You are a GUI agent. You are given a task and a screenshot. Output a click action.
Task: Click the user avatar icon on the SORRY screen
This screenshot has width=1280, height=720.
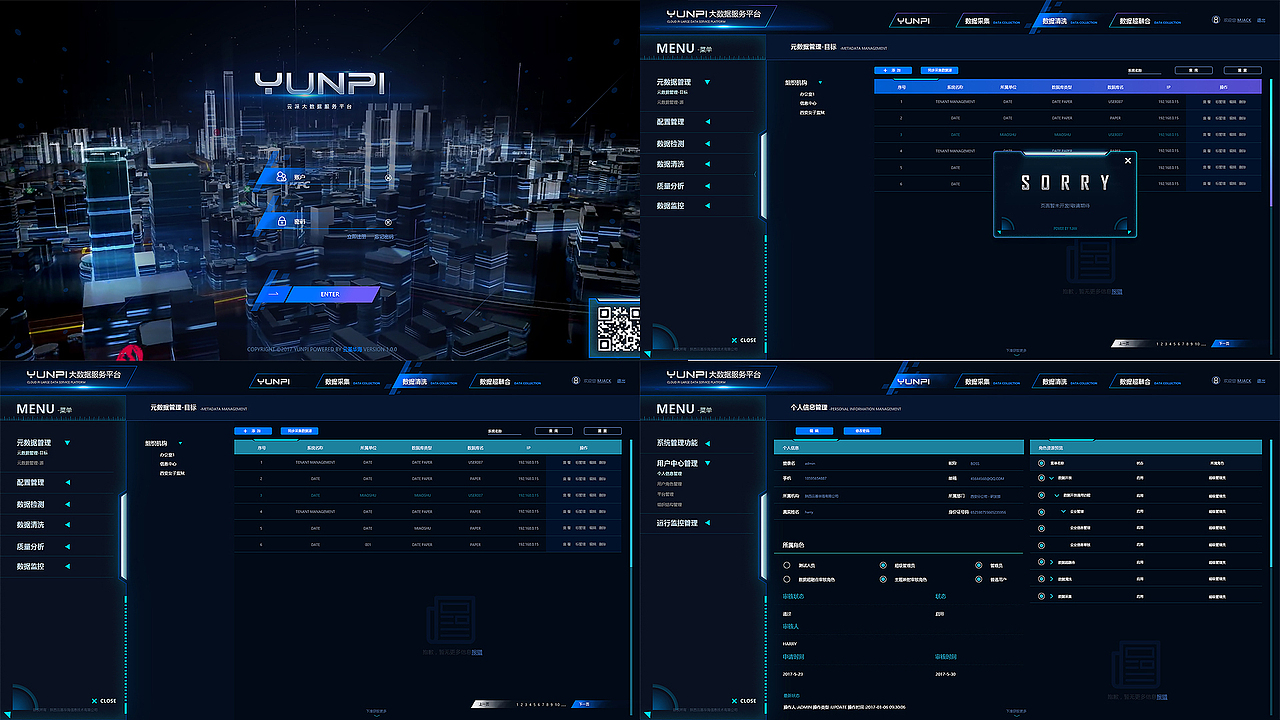tap(1216, 18)
